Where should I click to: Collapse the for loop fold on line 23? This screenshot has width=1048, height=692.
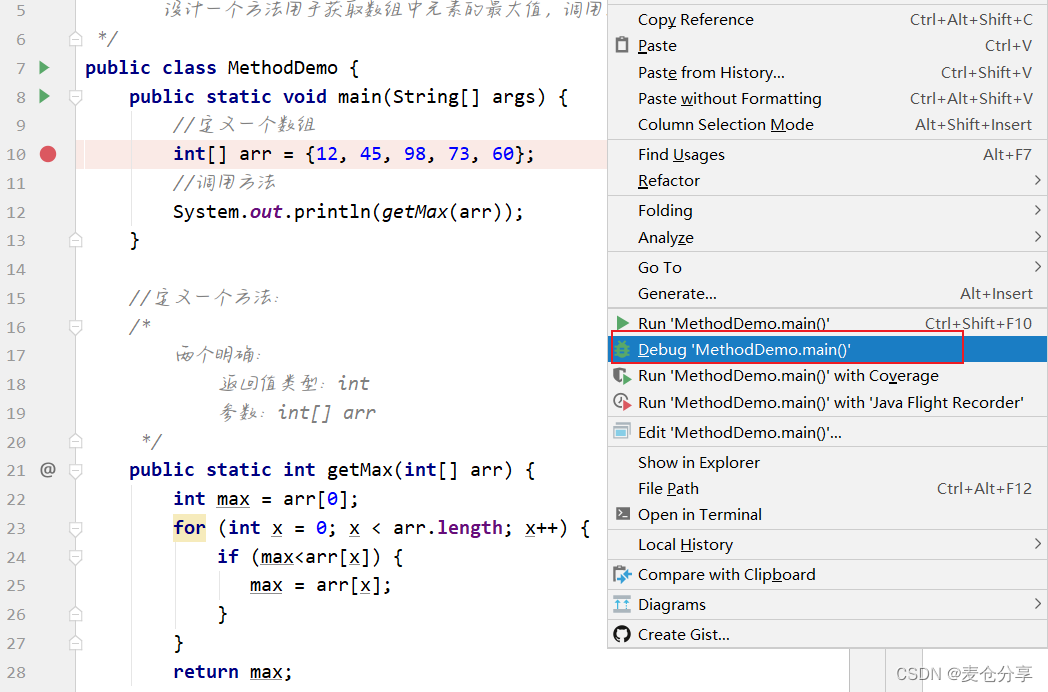(76, 529)
